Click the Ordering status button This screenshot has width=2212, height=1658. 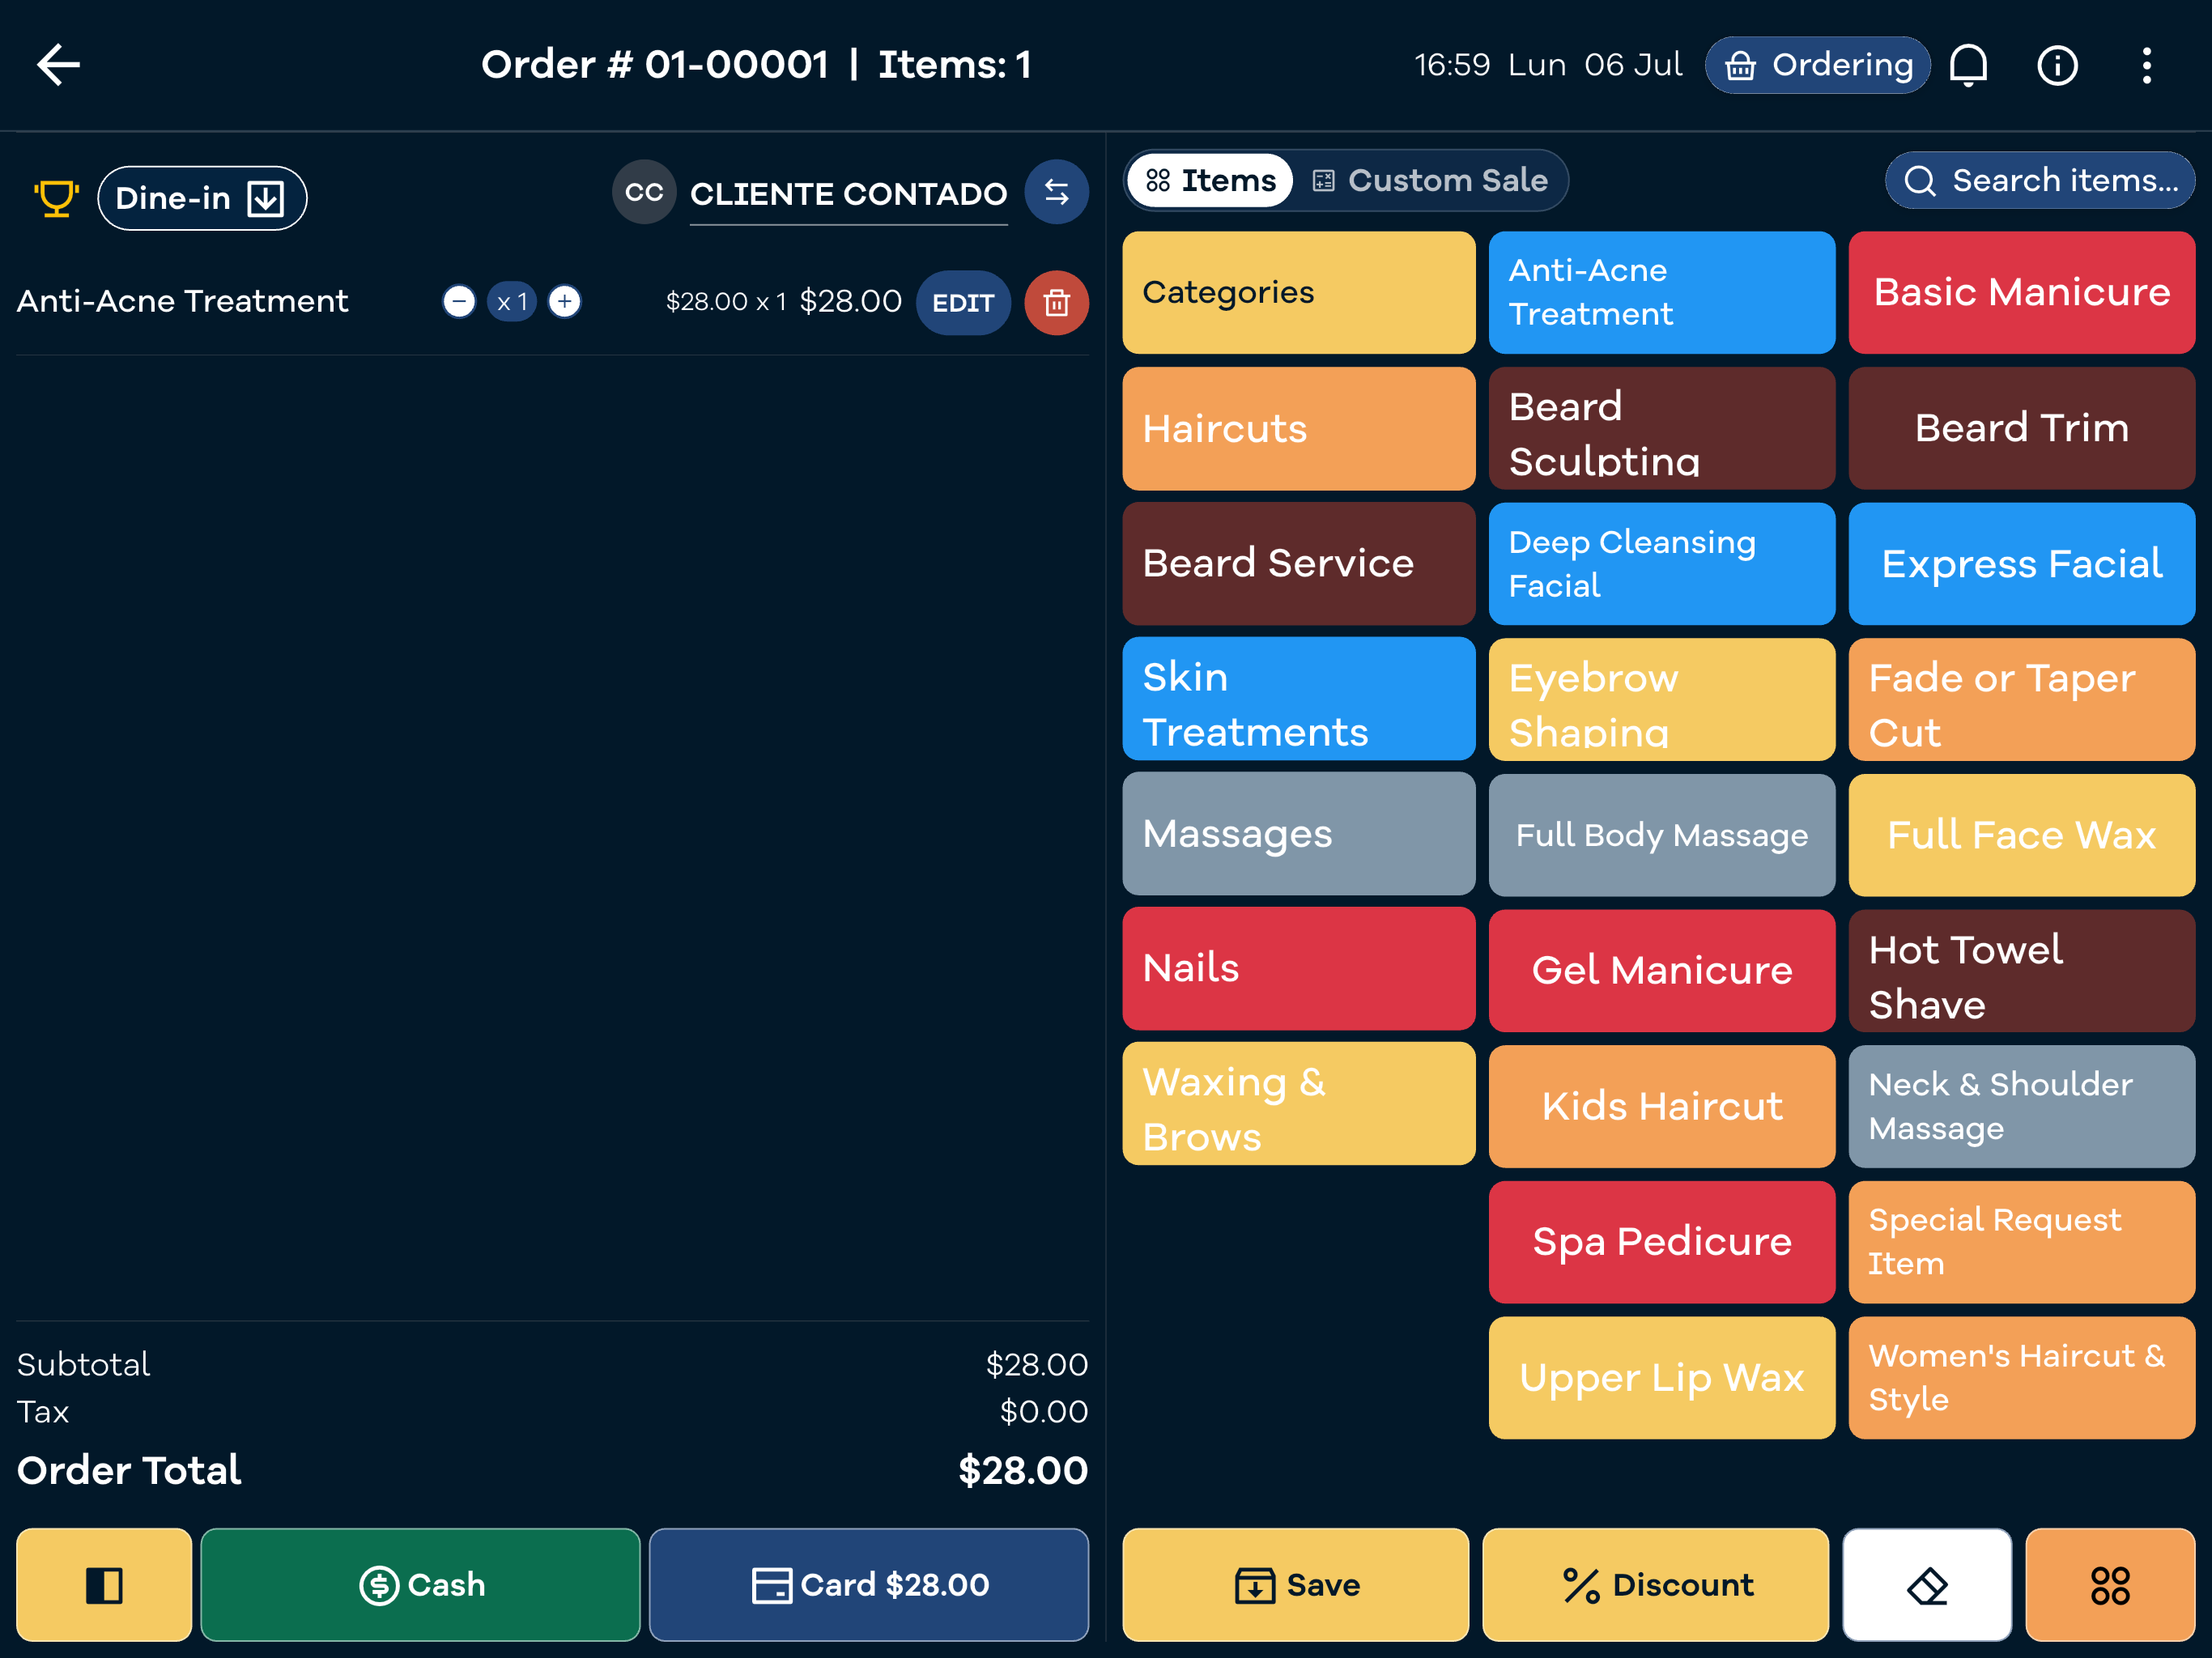pyautogui.click(x=1817, y=65)
